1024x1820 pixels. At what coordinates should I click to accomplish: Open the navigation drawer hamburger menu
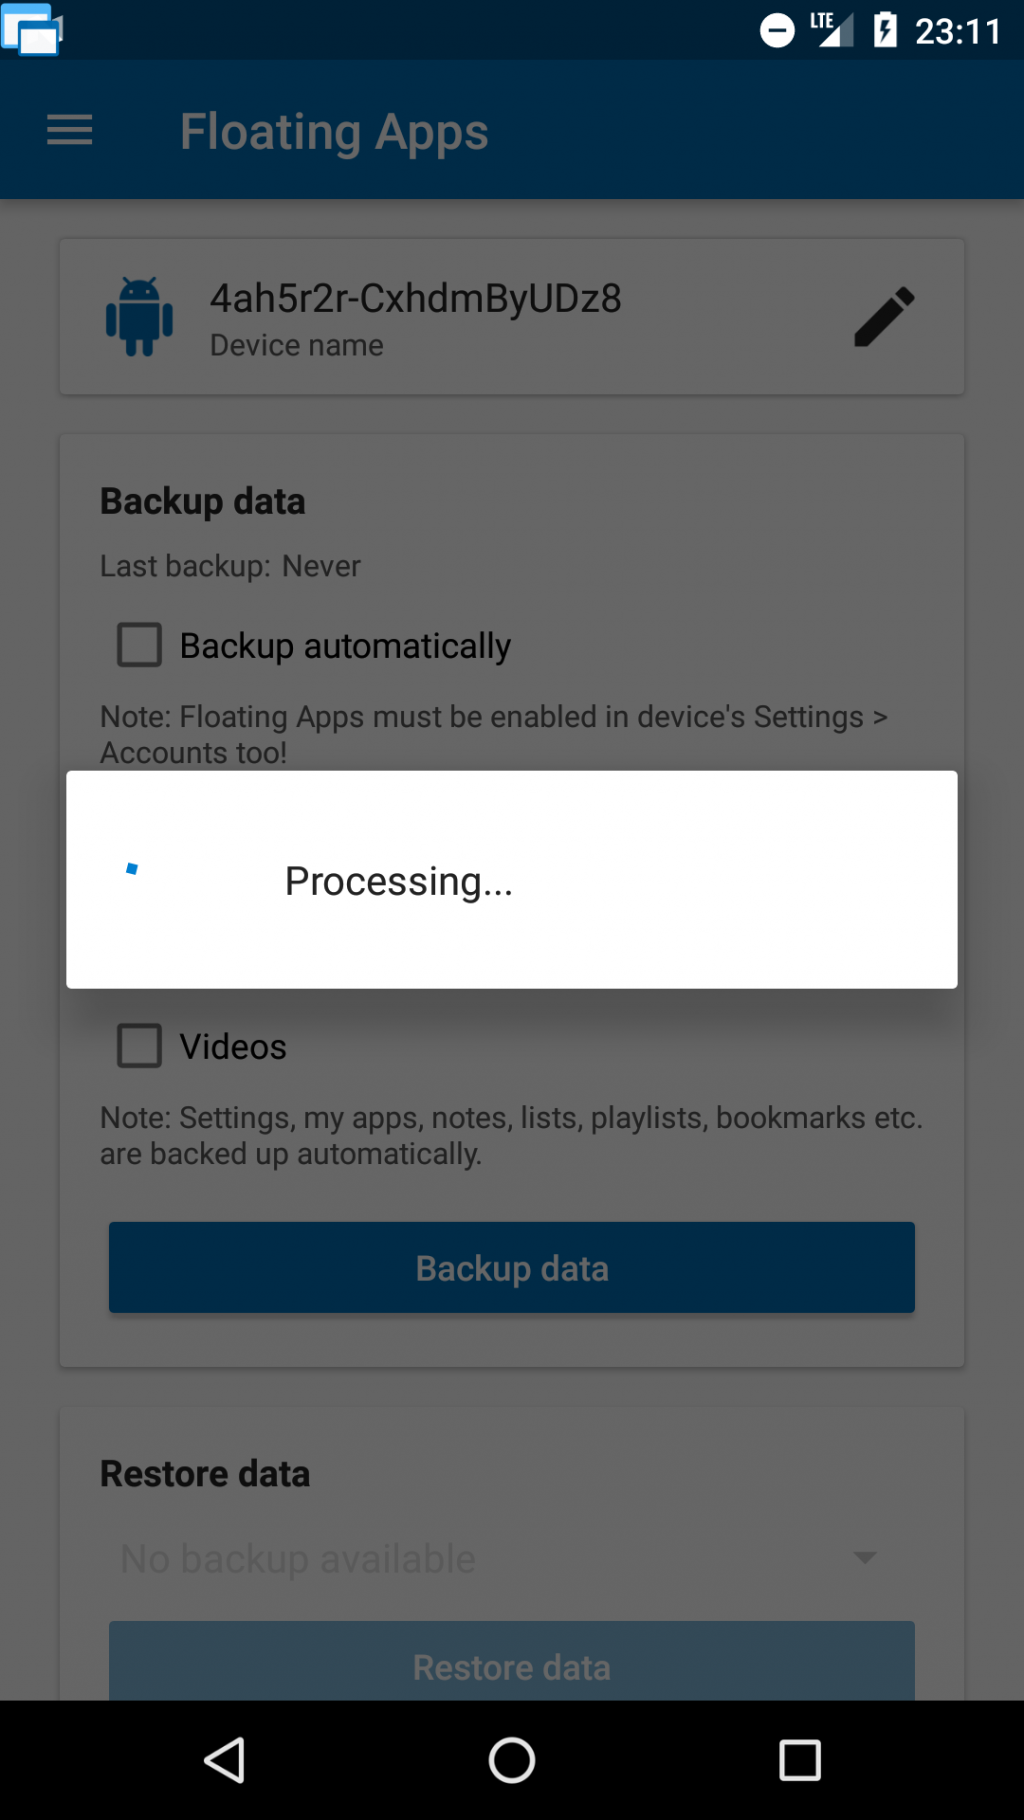tap(68, 131)
